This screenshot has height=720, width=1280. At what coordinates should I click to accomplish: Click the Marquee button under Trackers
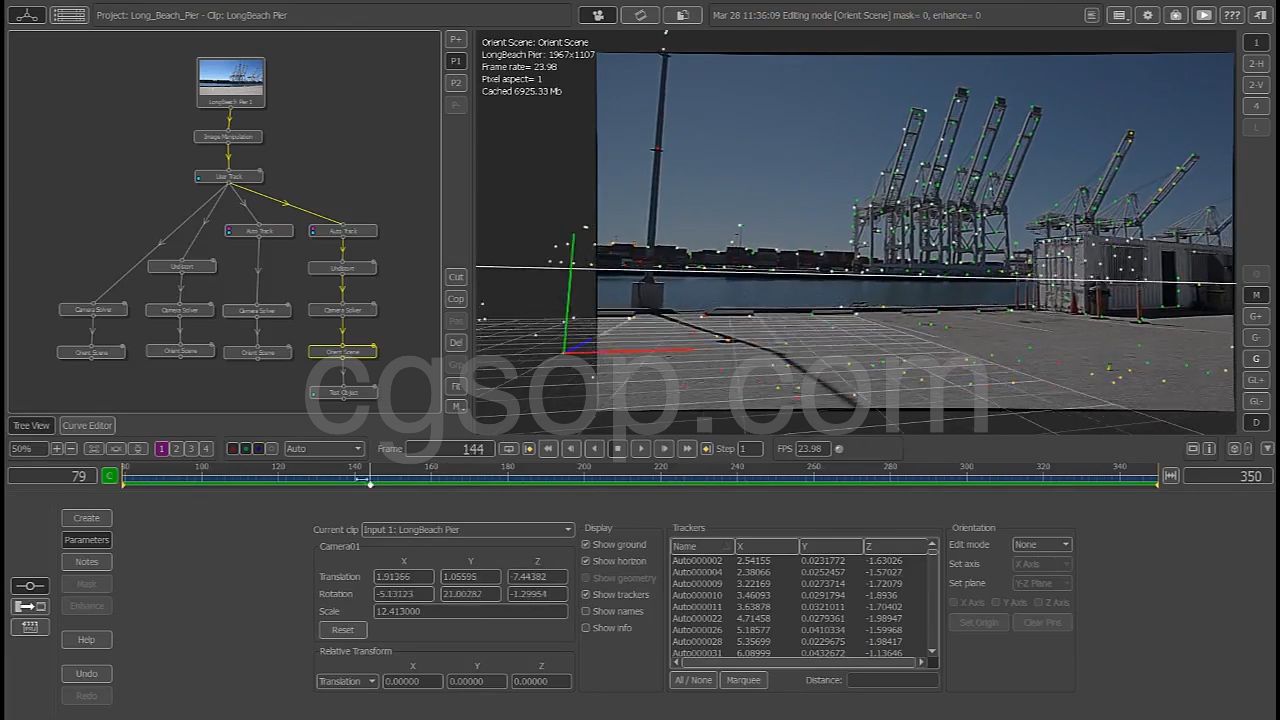click(x=743, y=680)
